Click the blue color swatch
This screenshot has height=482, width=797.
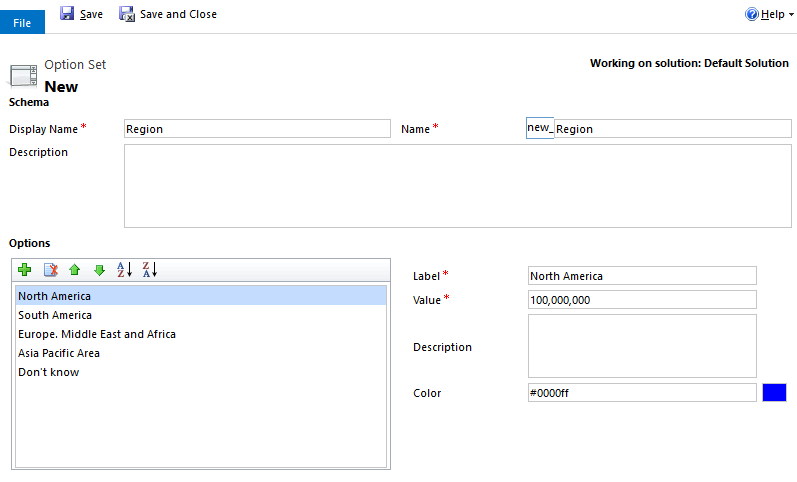pyautogui.click(x=774, y=393)
